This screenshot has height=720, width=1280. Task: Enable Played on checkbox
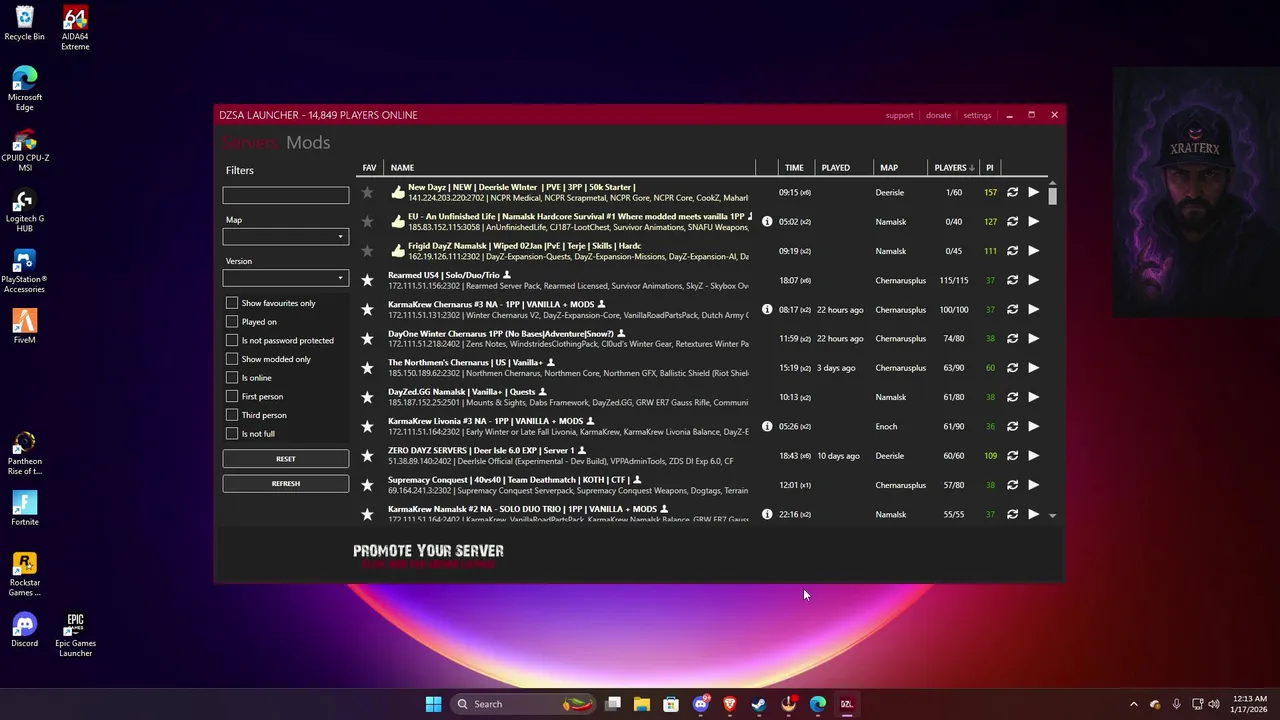tap(232, 322)
